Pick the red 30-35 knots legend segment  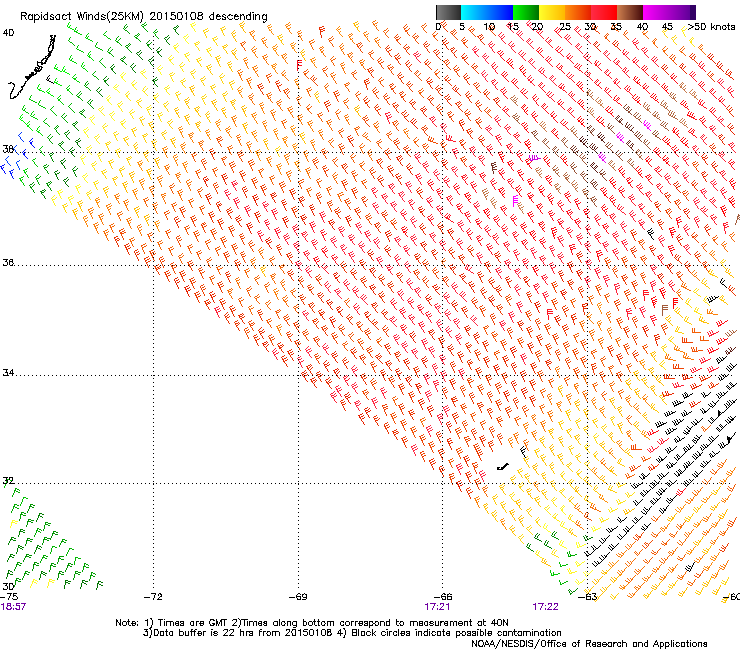point(604,12)
